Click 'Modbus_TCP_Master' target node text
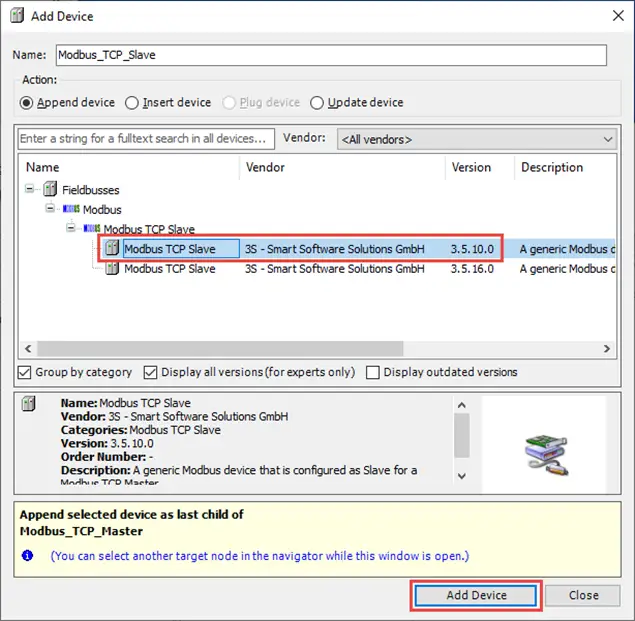This screenshot has width=635, height=621. pos(81,531)
